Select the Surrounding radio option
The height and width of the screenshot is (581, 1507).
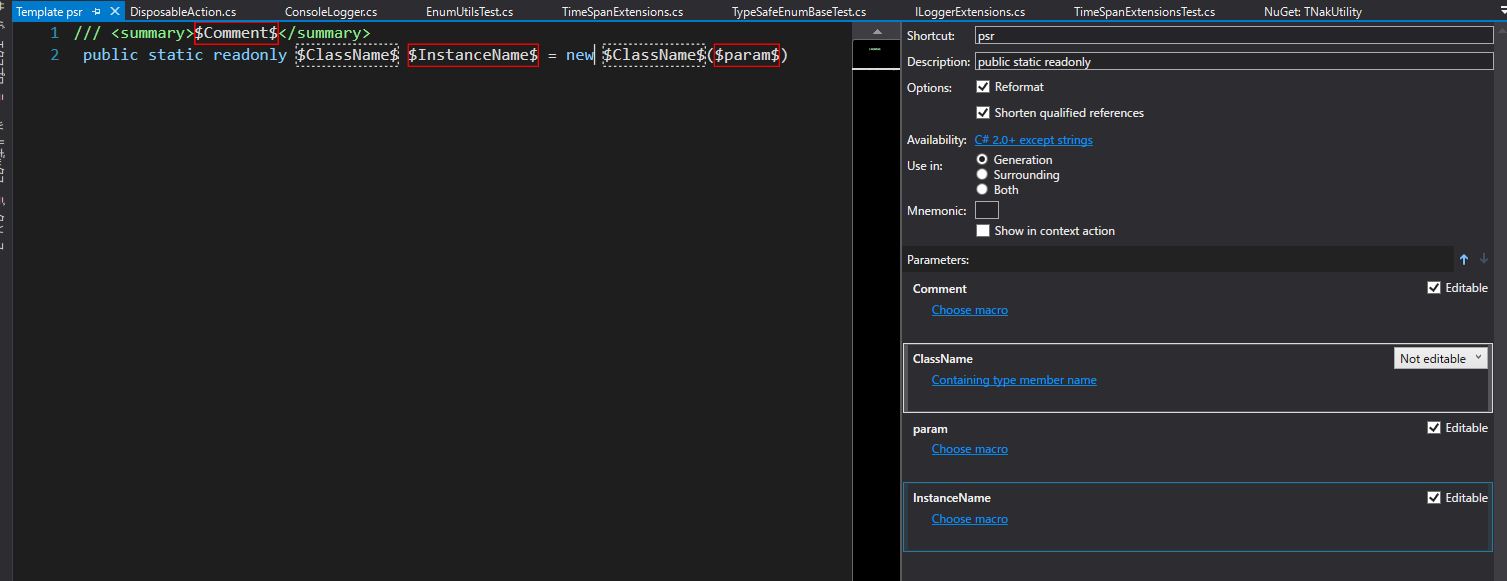[982, 175]
